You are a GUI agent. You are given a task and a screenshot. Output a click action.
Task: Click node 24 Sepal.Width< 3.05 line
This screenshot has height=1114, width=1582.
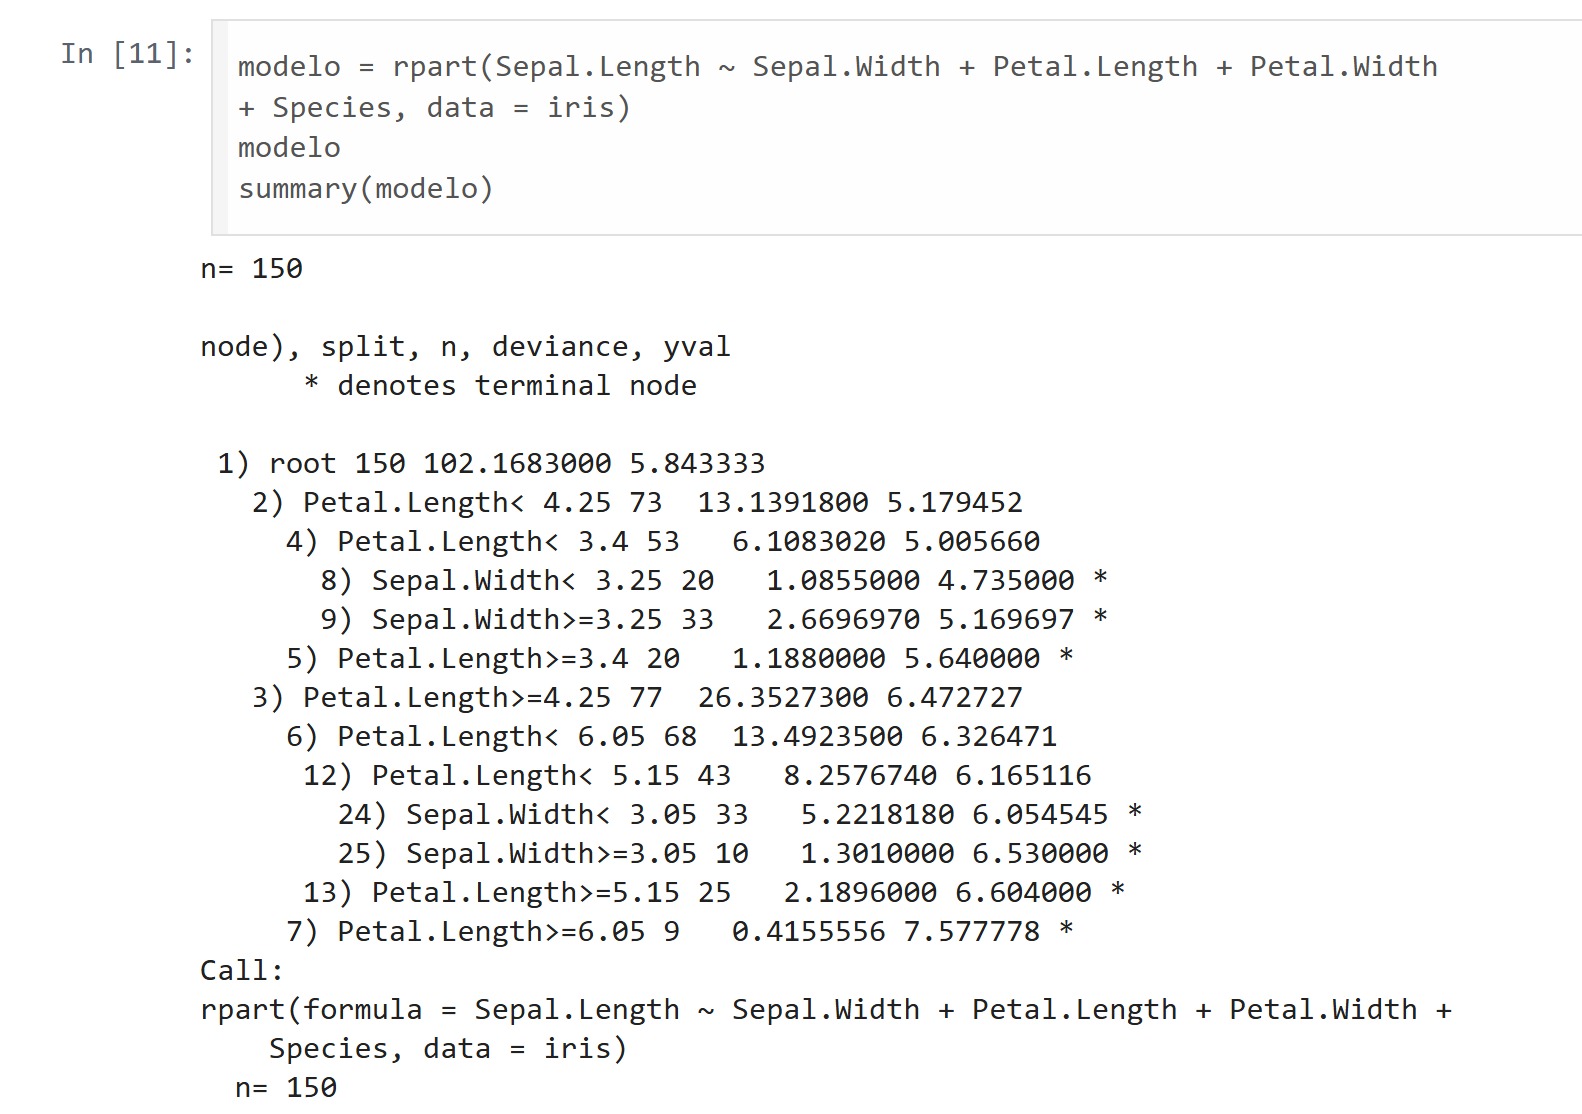pos(738,815)
